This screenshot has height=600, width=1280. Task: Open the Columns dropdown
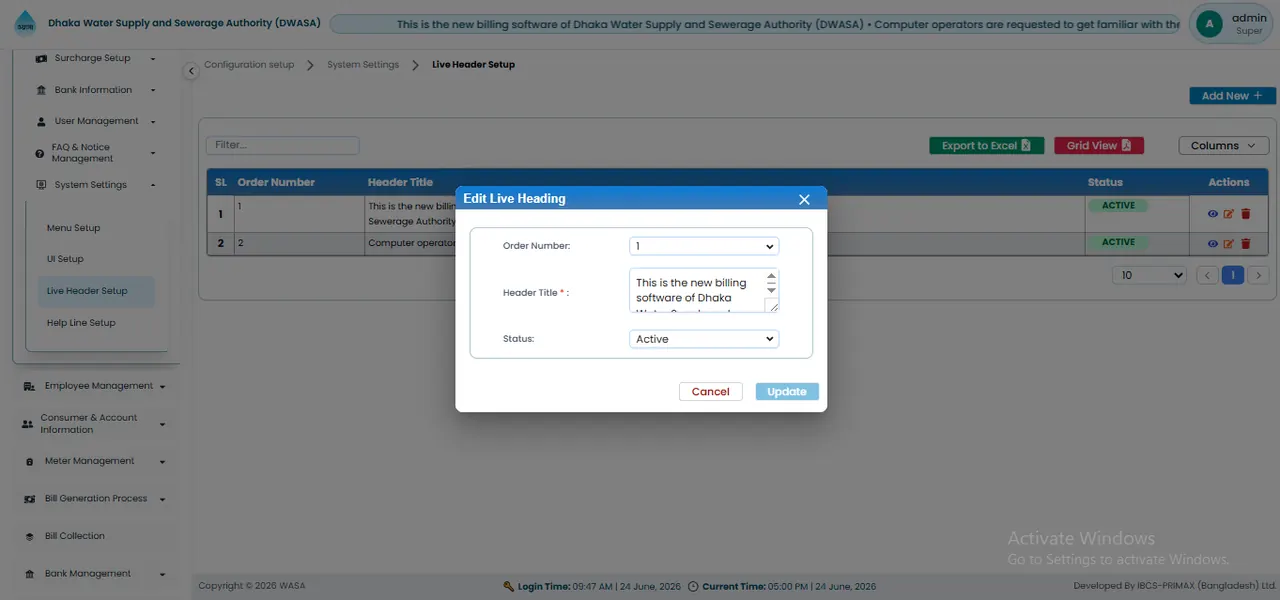pyautogui.click(x=1224, y=146)
